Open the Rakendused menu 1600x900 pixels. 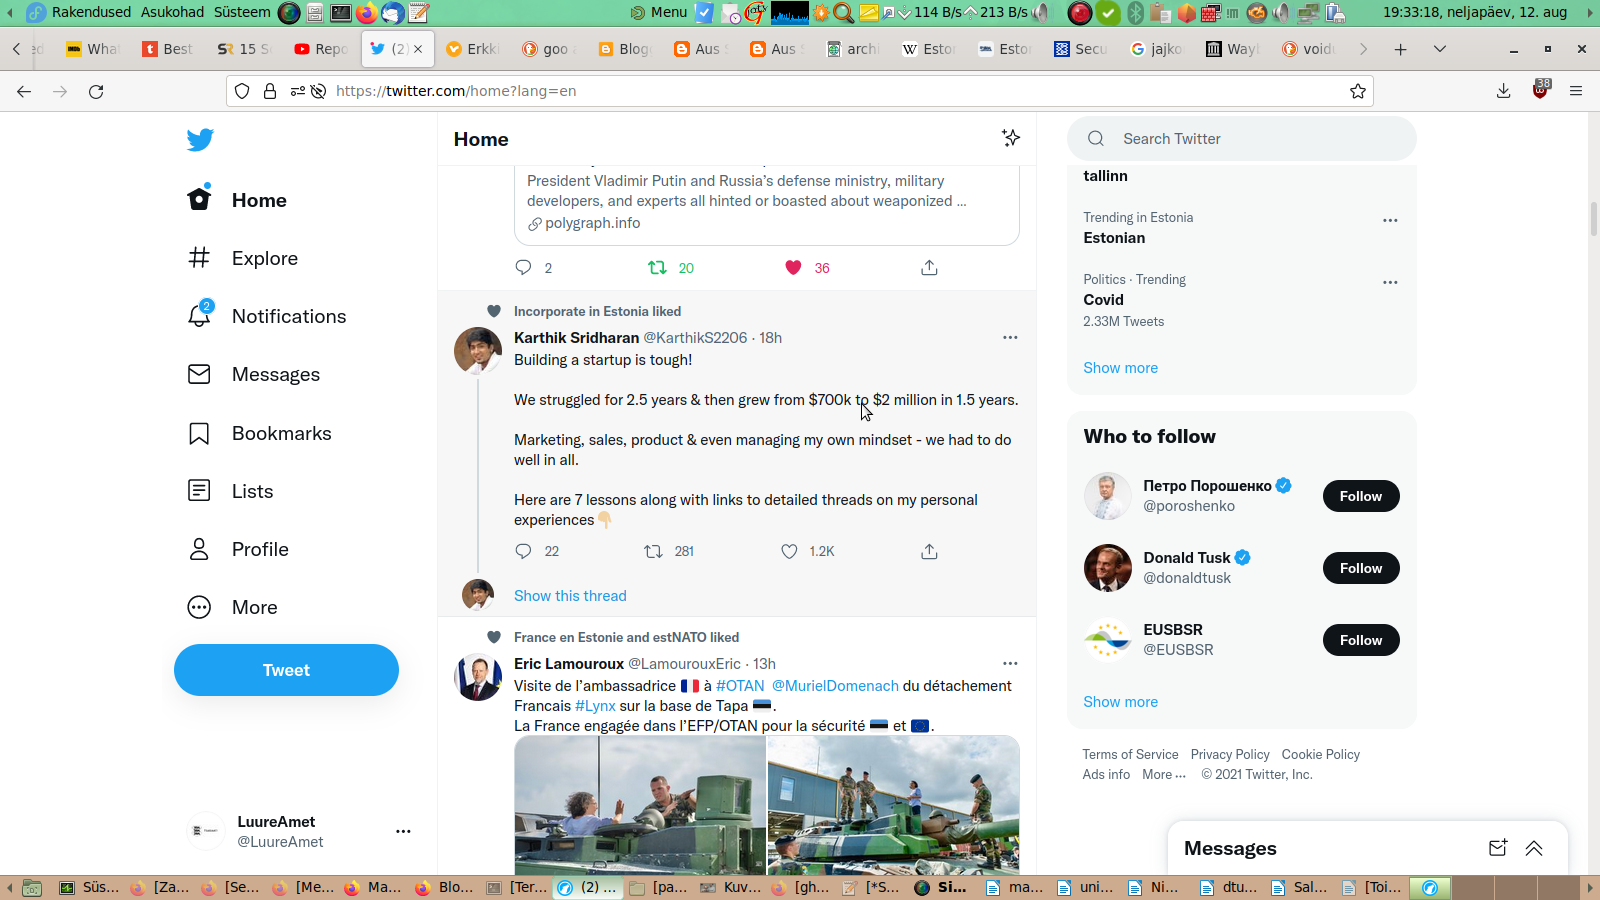(91, 12)
